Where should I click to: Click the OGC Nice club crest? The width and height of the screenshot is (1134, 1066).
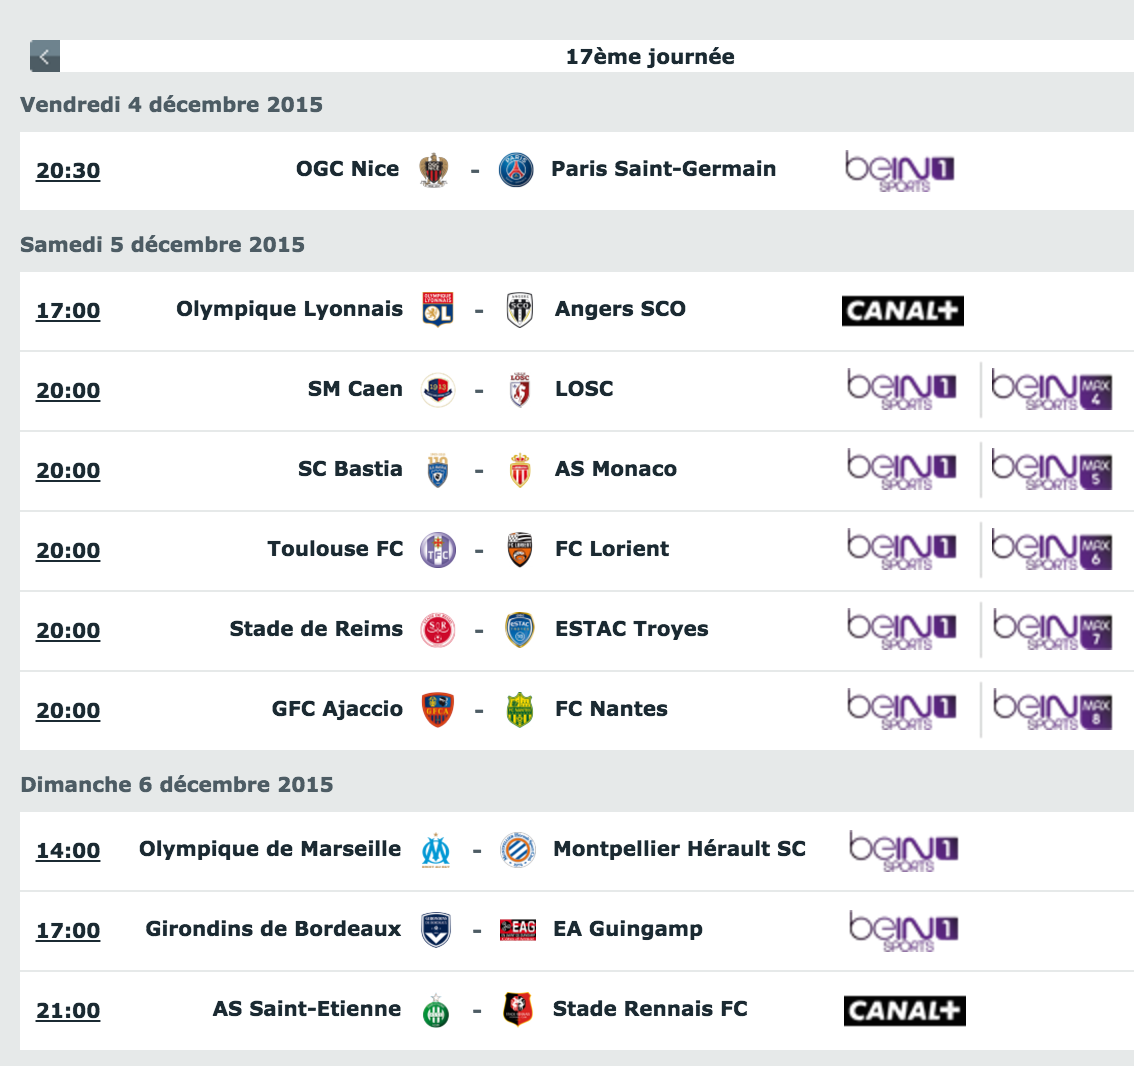[434, 171]
